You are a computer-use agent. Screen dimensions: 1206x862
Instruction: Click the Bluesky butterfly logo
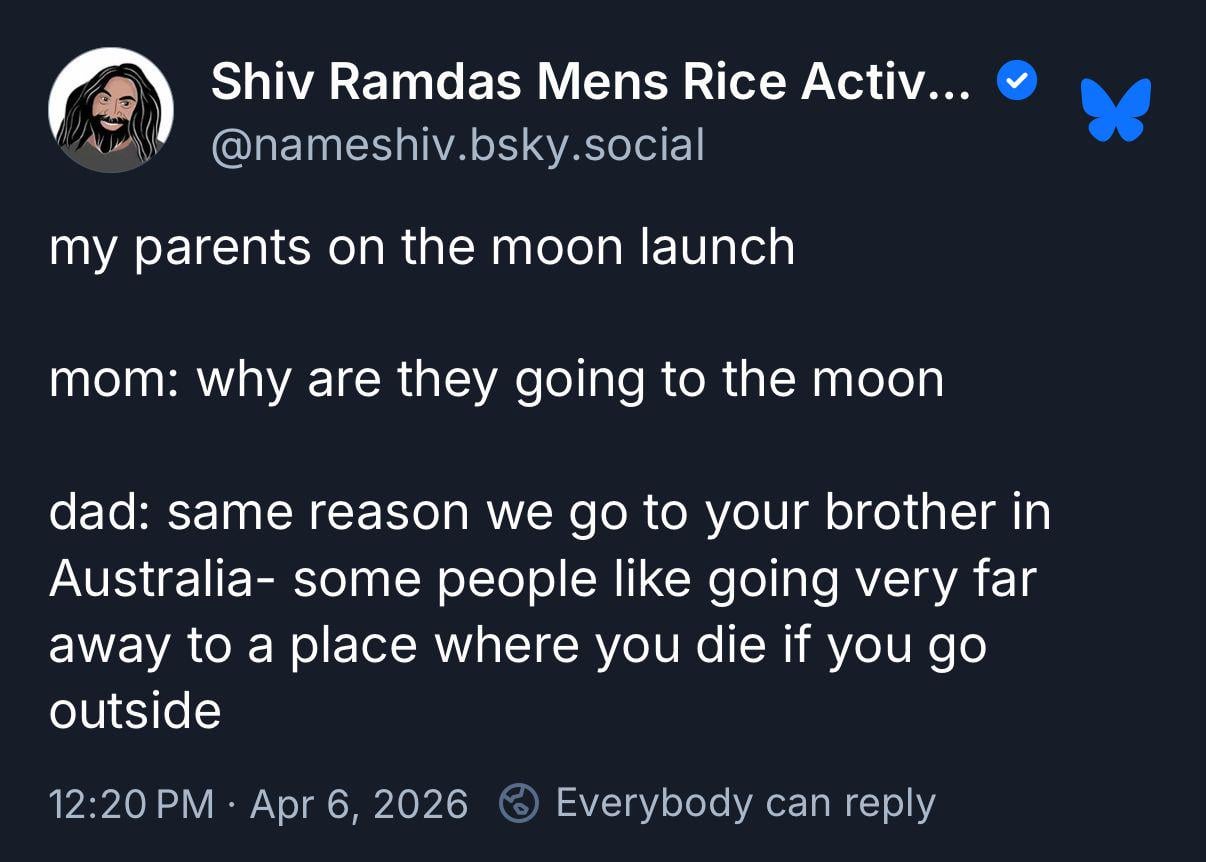(1115, 109)
